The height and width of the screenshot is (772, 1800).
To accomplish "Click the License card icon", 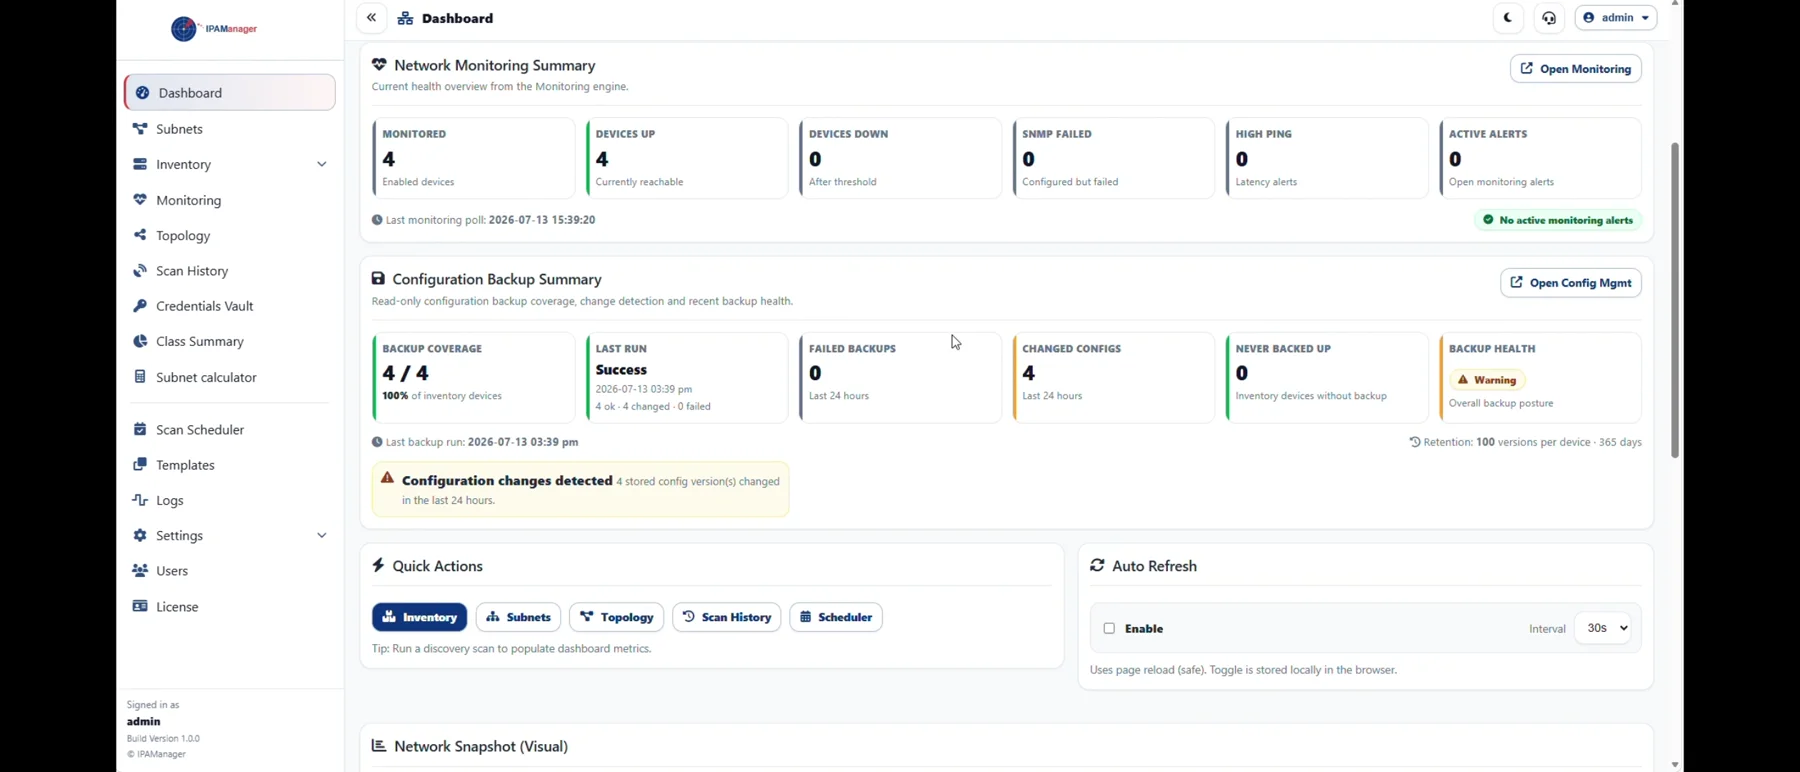I will coord(140,606).
